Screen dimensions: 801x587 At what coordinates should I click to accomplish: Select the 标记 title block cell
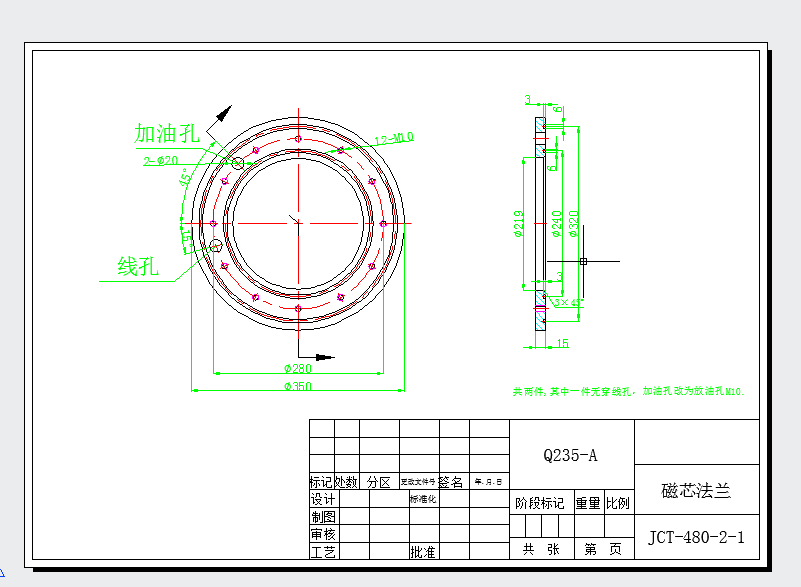pyautogui.click(x=321, y=481)
